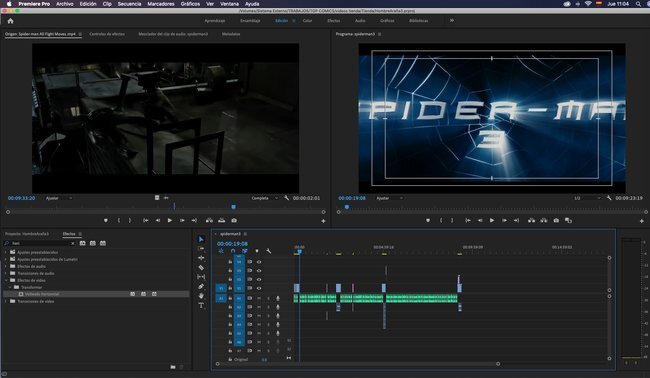Select the Slip tool
The image size is (650, 378).
coord(201,276)
